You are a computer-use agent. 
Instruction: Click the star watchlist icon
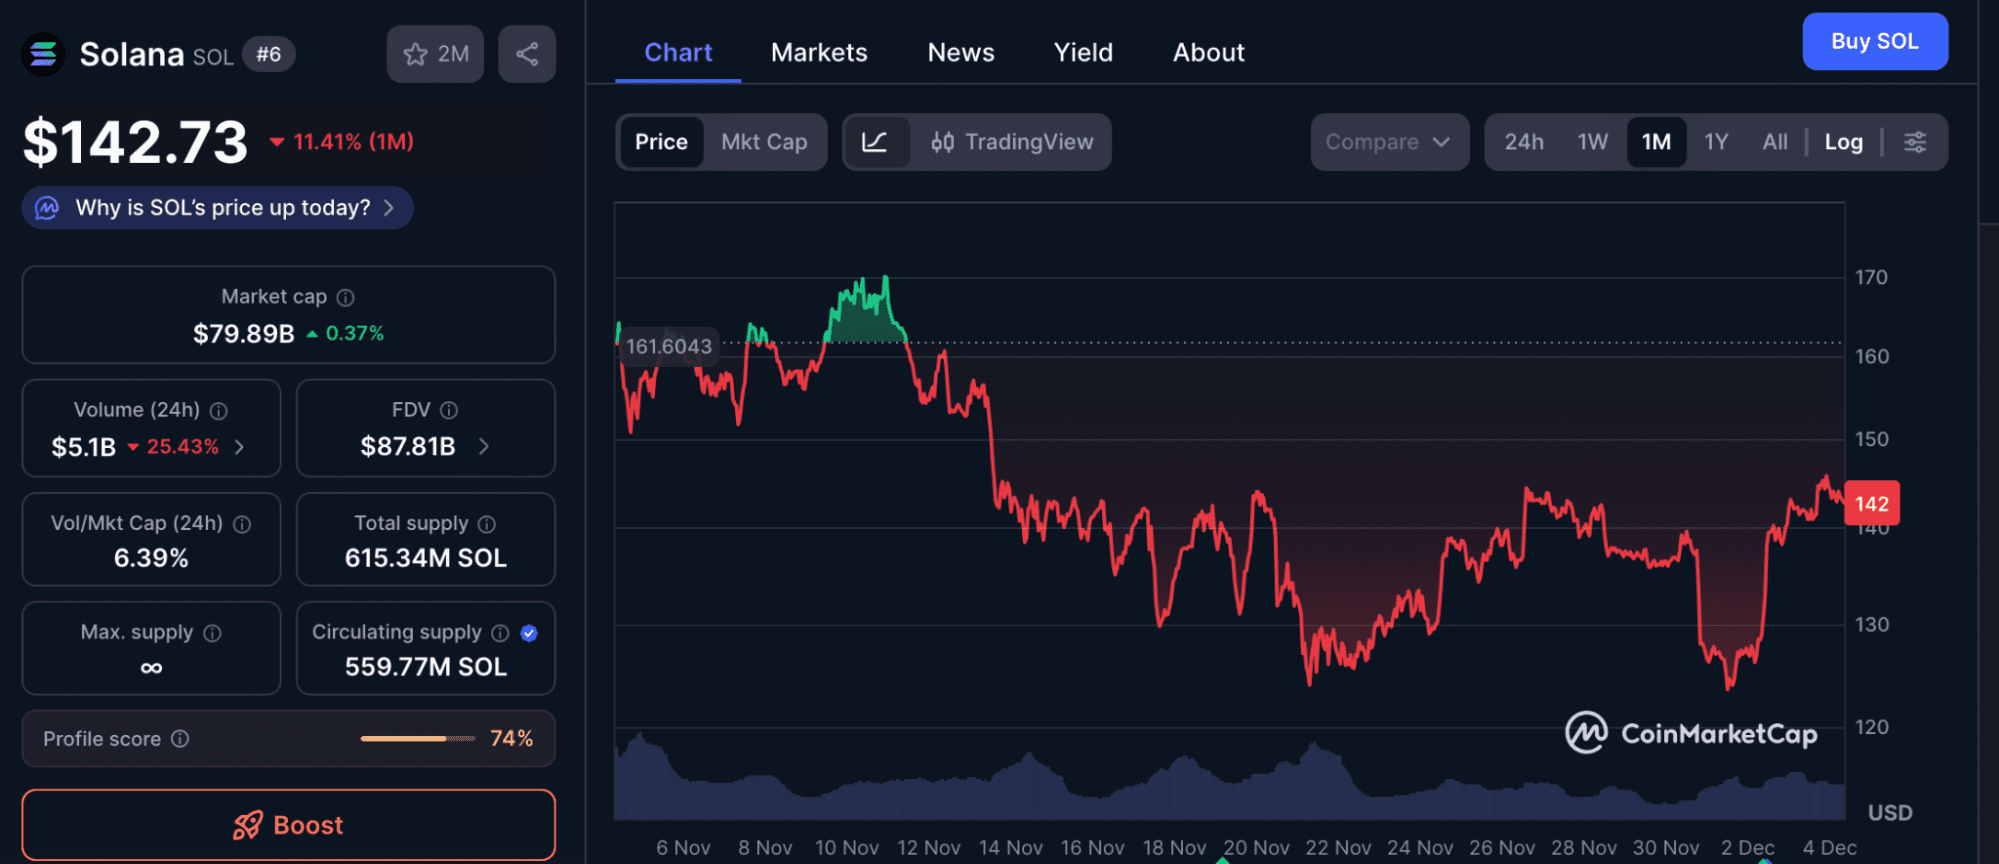416,54
